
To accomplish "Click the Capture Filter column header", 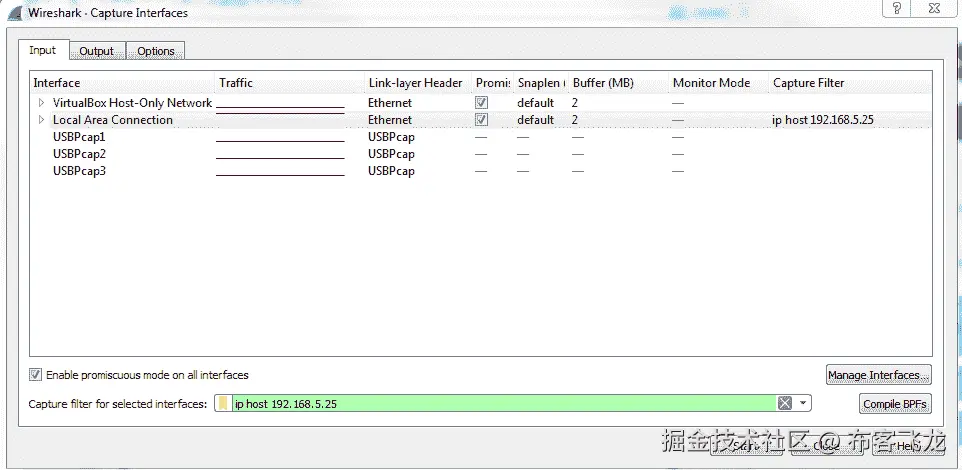I will tap(850, 83).
